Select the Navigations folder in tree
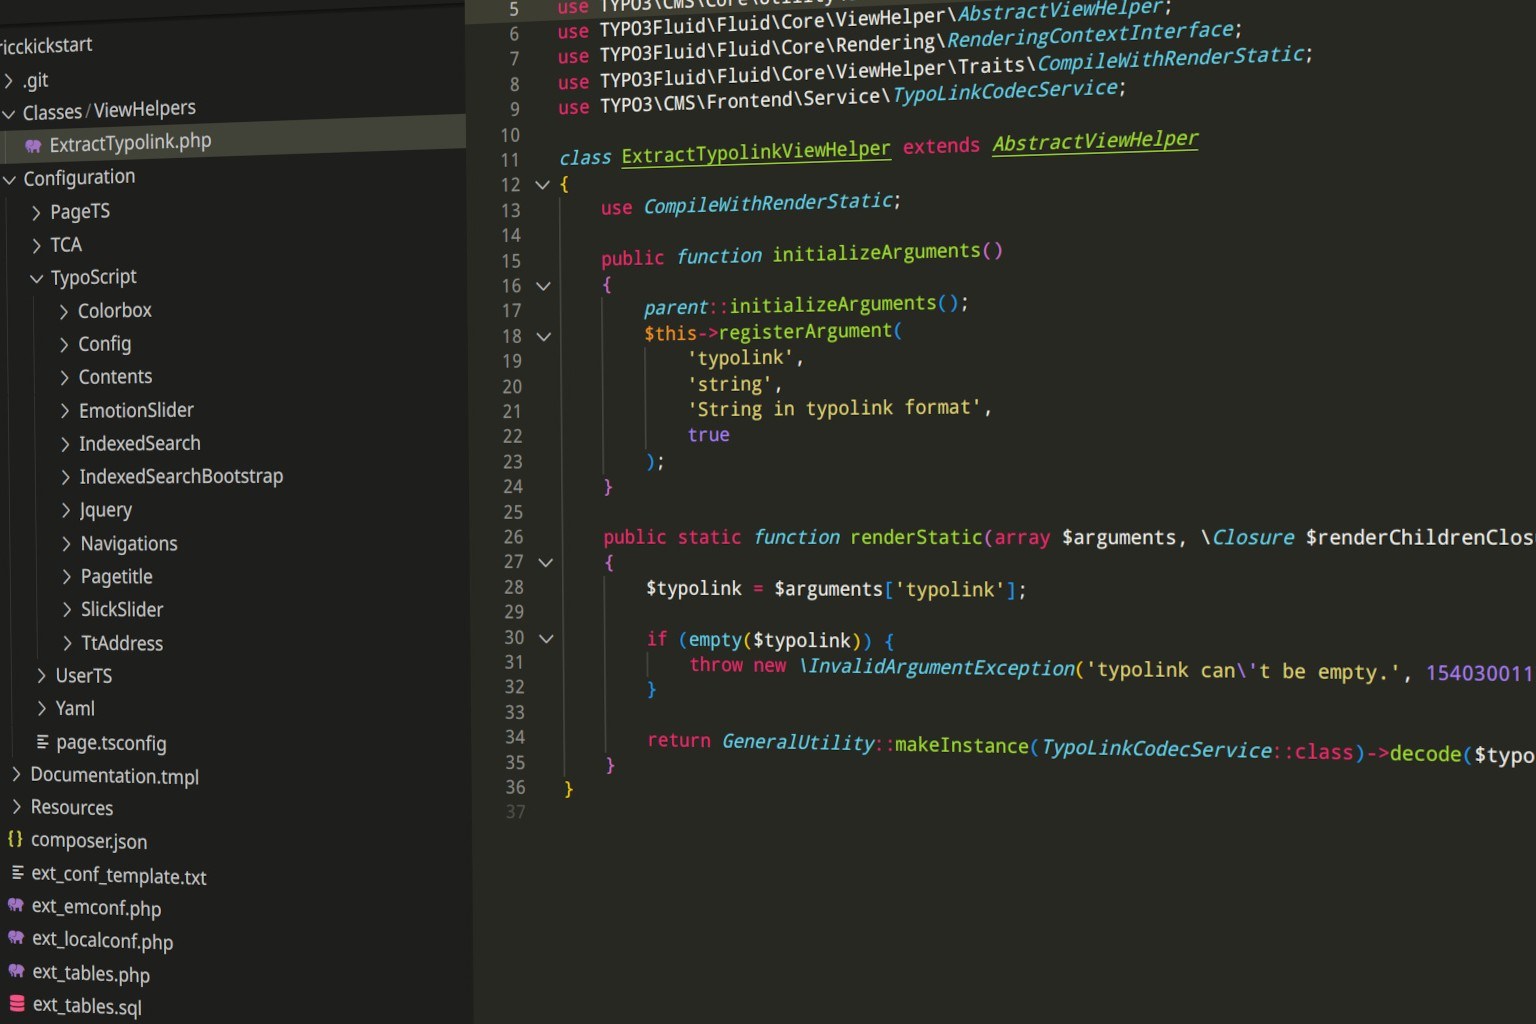 [x=128, y=543]
